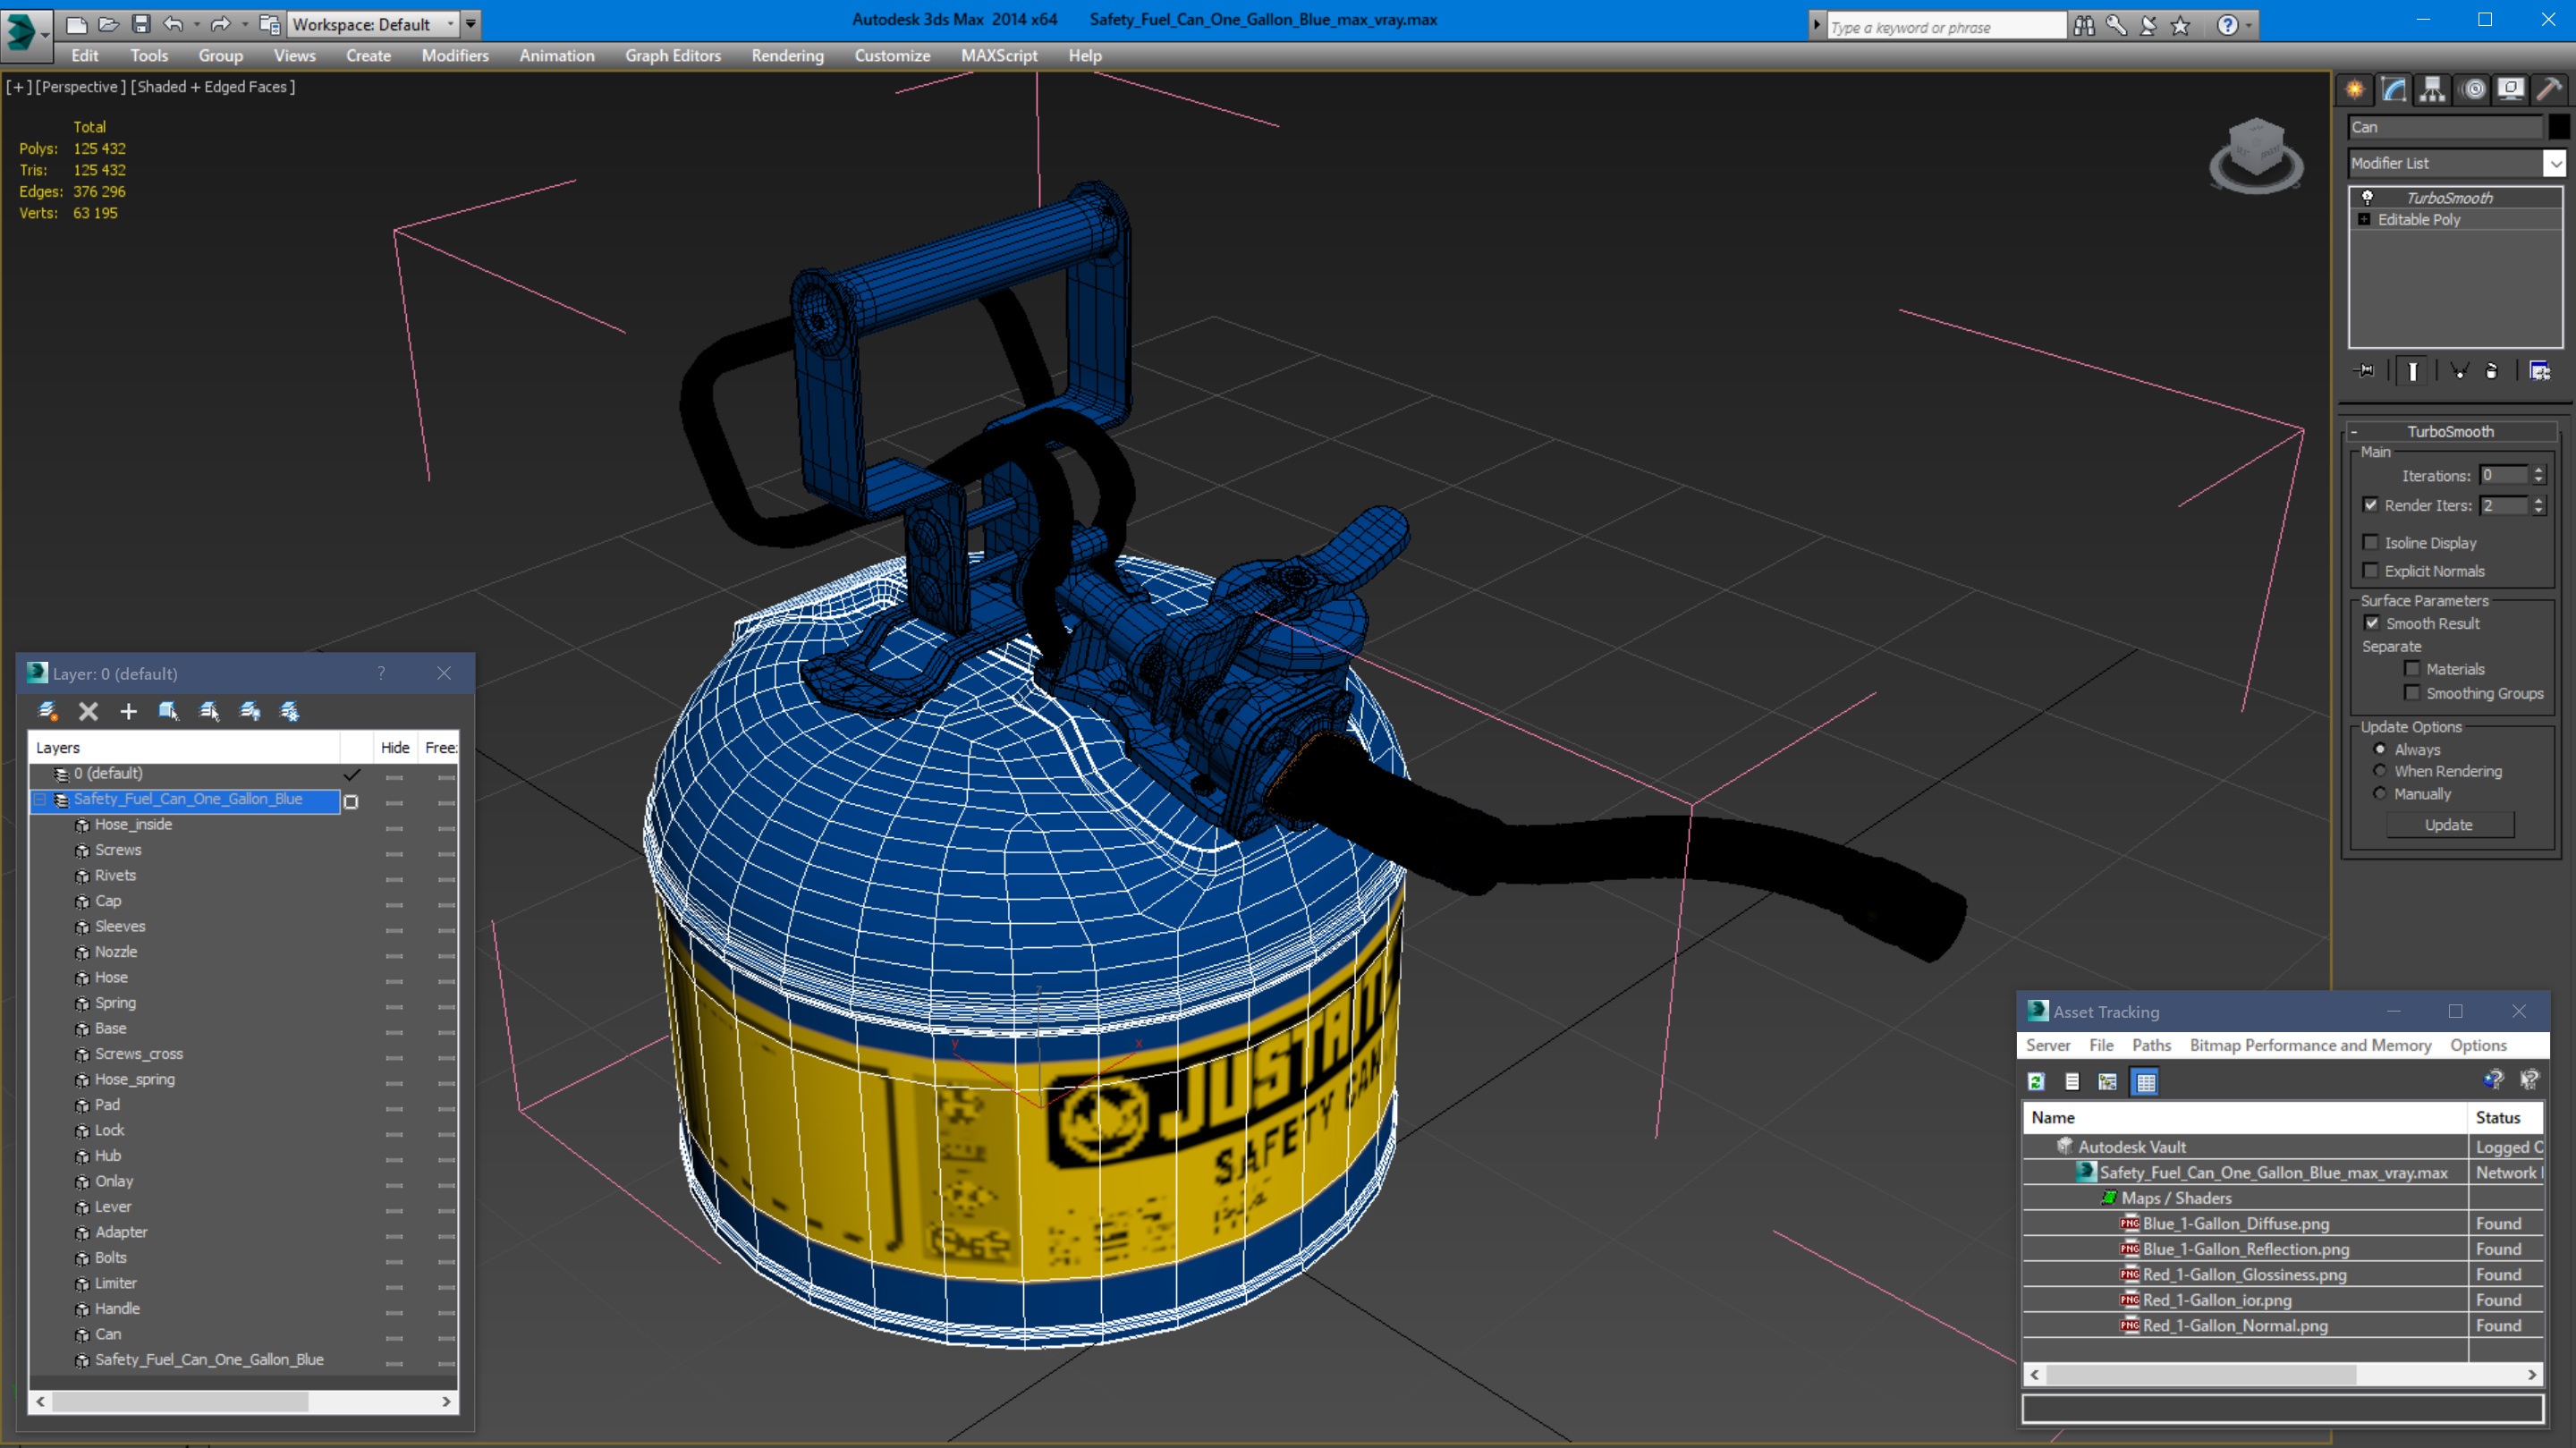Open the Utilities hammer panel tab
The image size is (2576, 1448).
tap(2549, 90)
